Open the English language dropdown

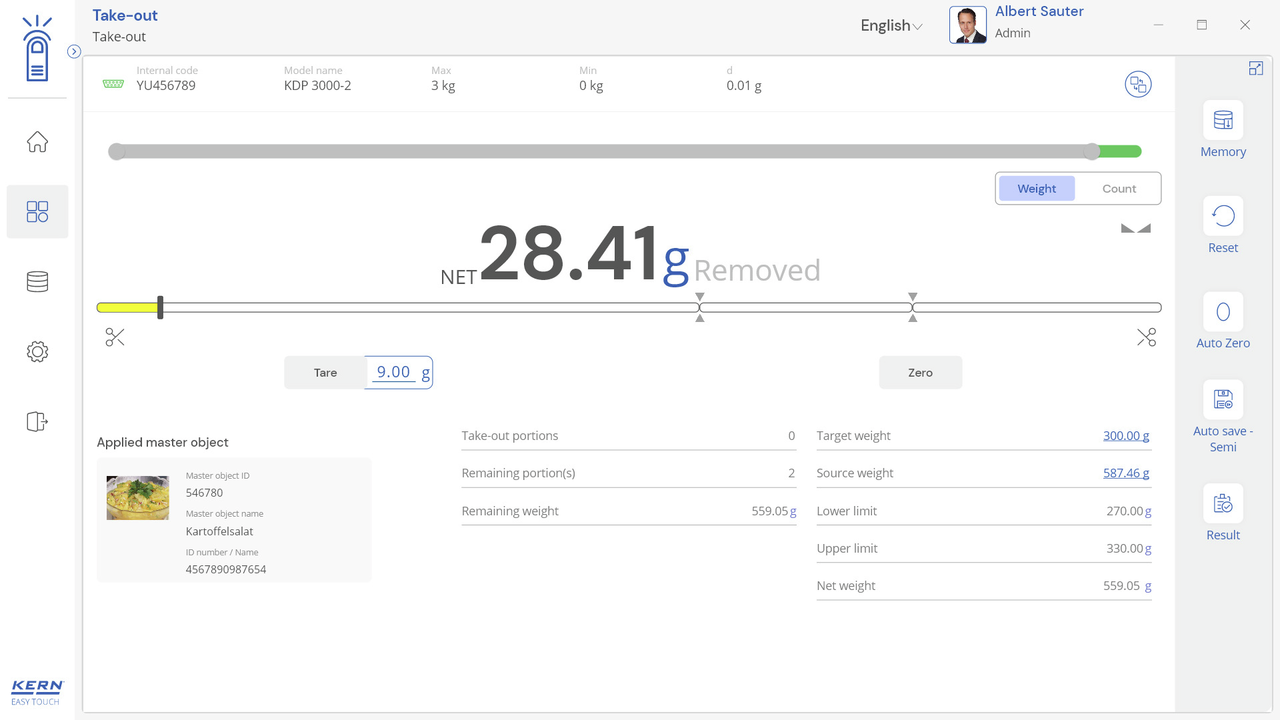click(x=890, y=26)
